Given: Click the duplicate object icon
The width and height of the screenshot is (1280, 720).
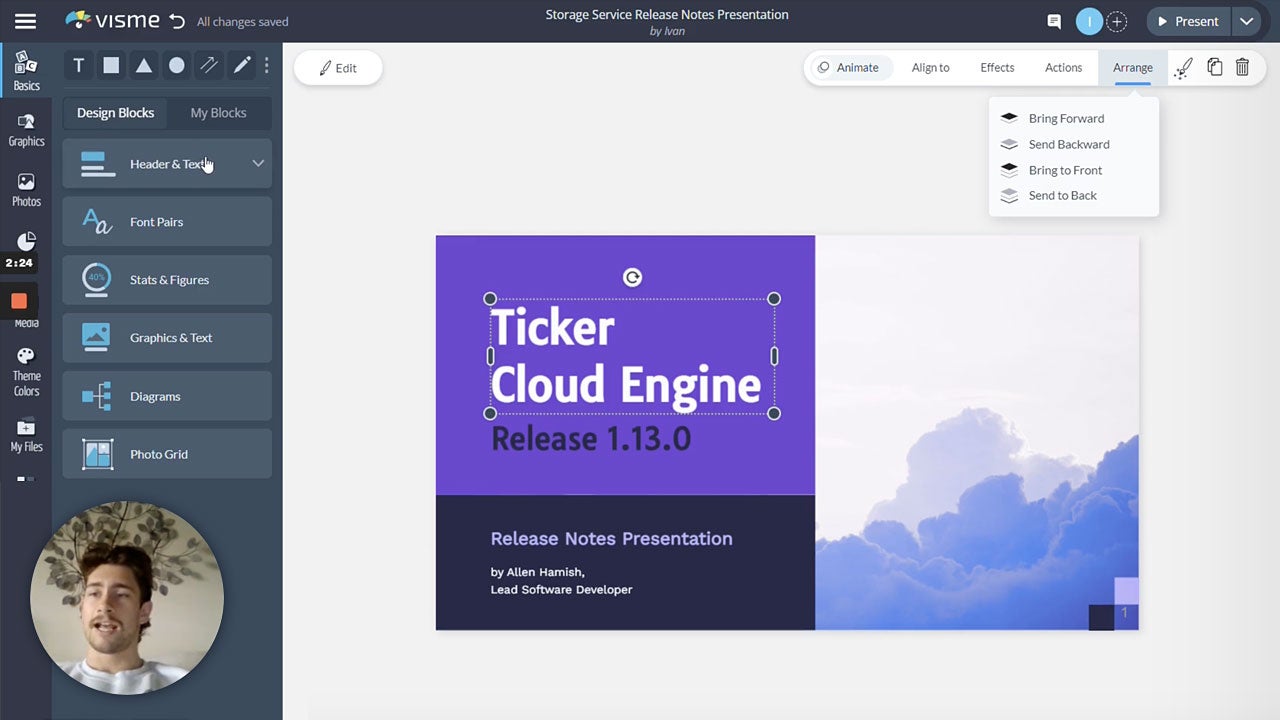Looking at the screenshot, I should pos(1214,67).
